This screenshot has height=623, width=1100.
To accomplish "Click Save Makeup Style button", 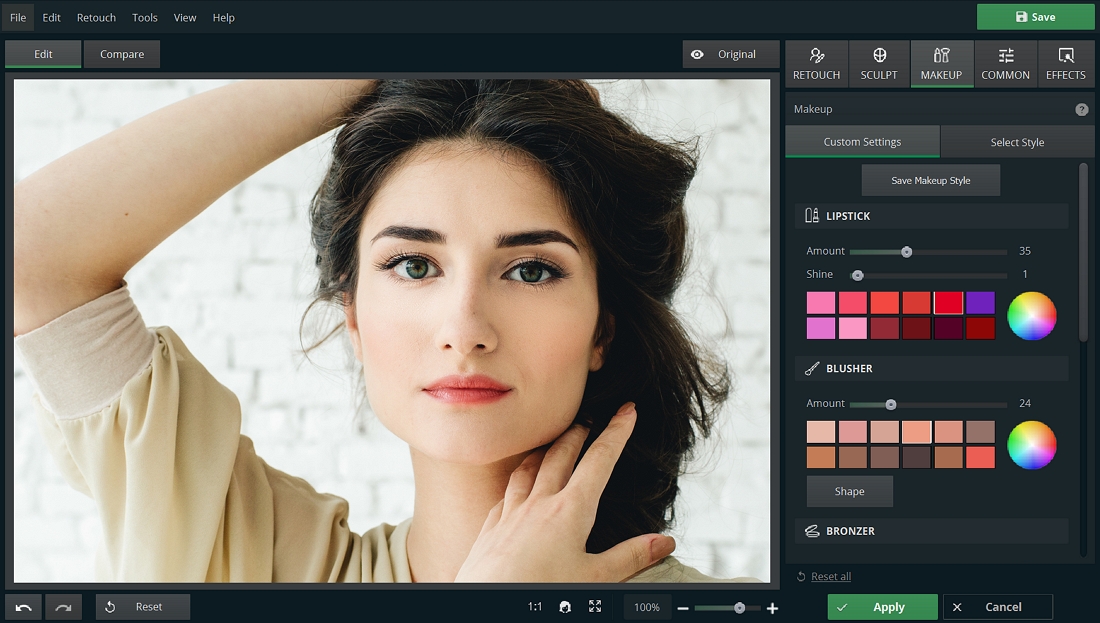I will [x=931, y=180].
